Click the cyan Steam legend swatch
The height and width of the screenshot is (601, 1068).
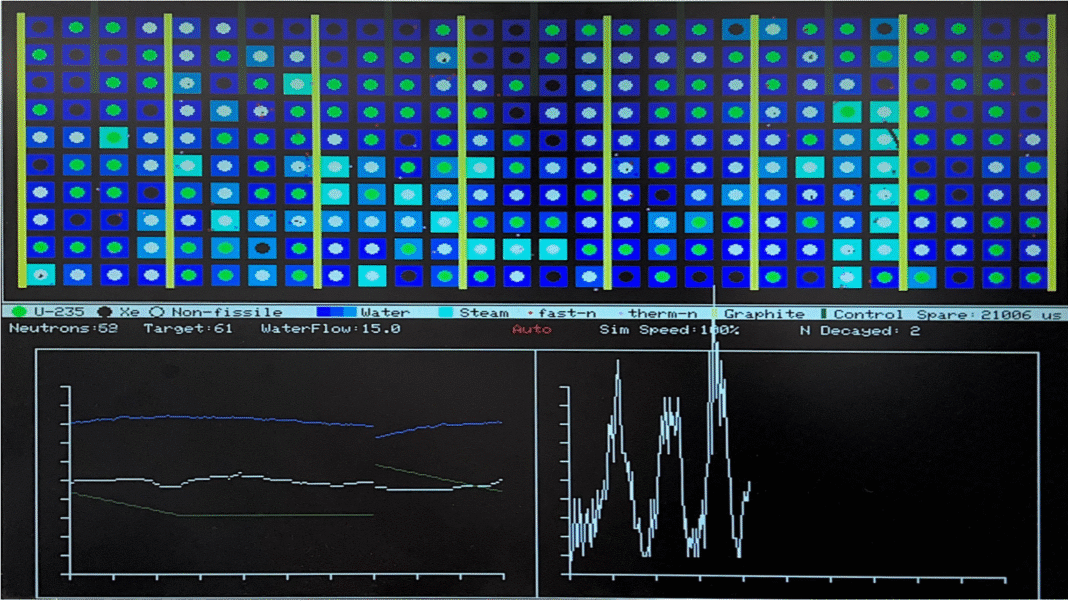pyautogui.click(x=445, y=312)
